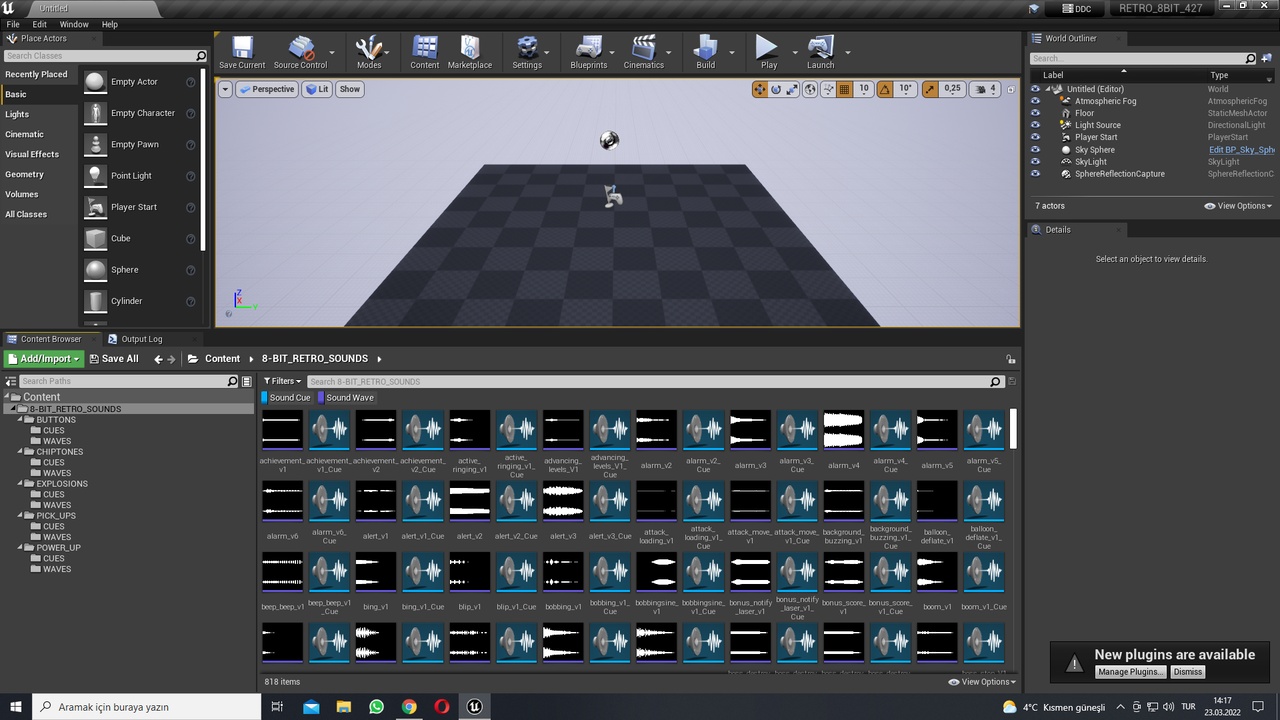Open Unreal Engine from the Windows taskbar
The height and width of the screenshot is (720, 1280).
coord(474,707)
